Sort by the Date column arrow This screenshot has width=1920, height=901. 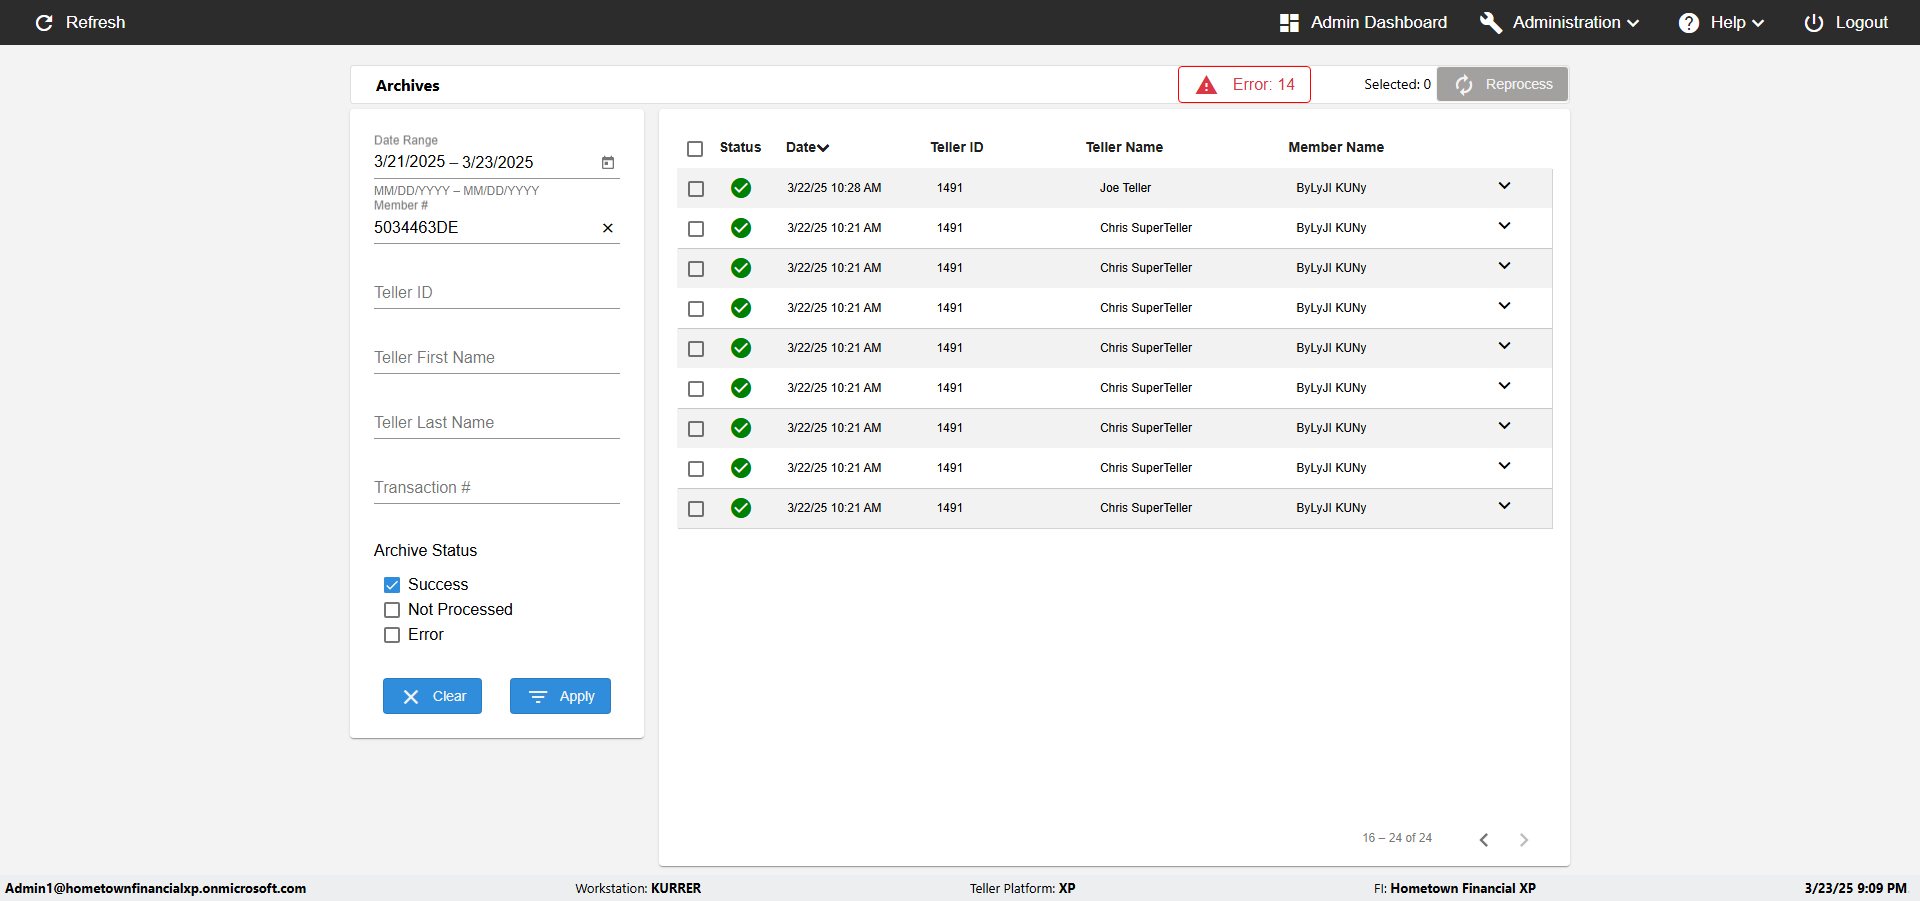(823, 148)
